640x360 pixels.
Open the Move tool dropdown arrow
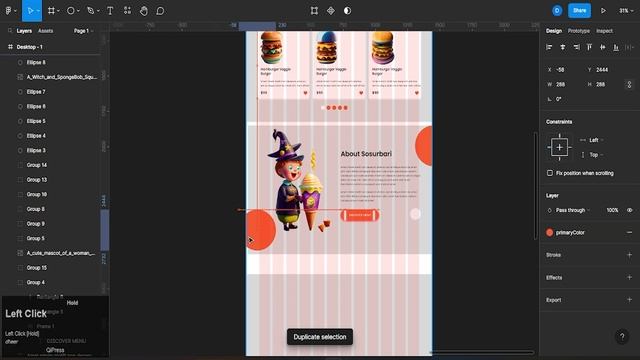click(x=38, y=11)
